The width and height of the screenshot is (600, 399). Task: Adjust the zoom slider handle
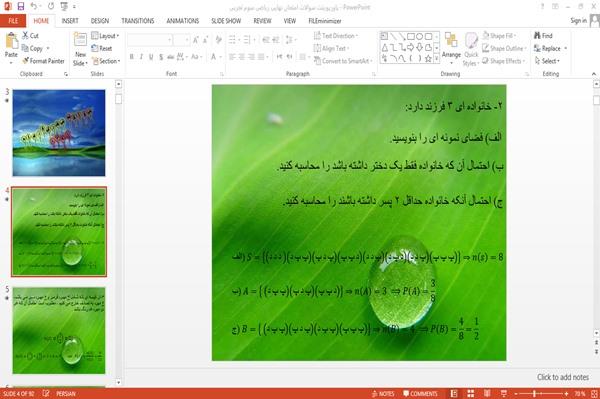point(535,394)
